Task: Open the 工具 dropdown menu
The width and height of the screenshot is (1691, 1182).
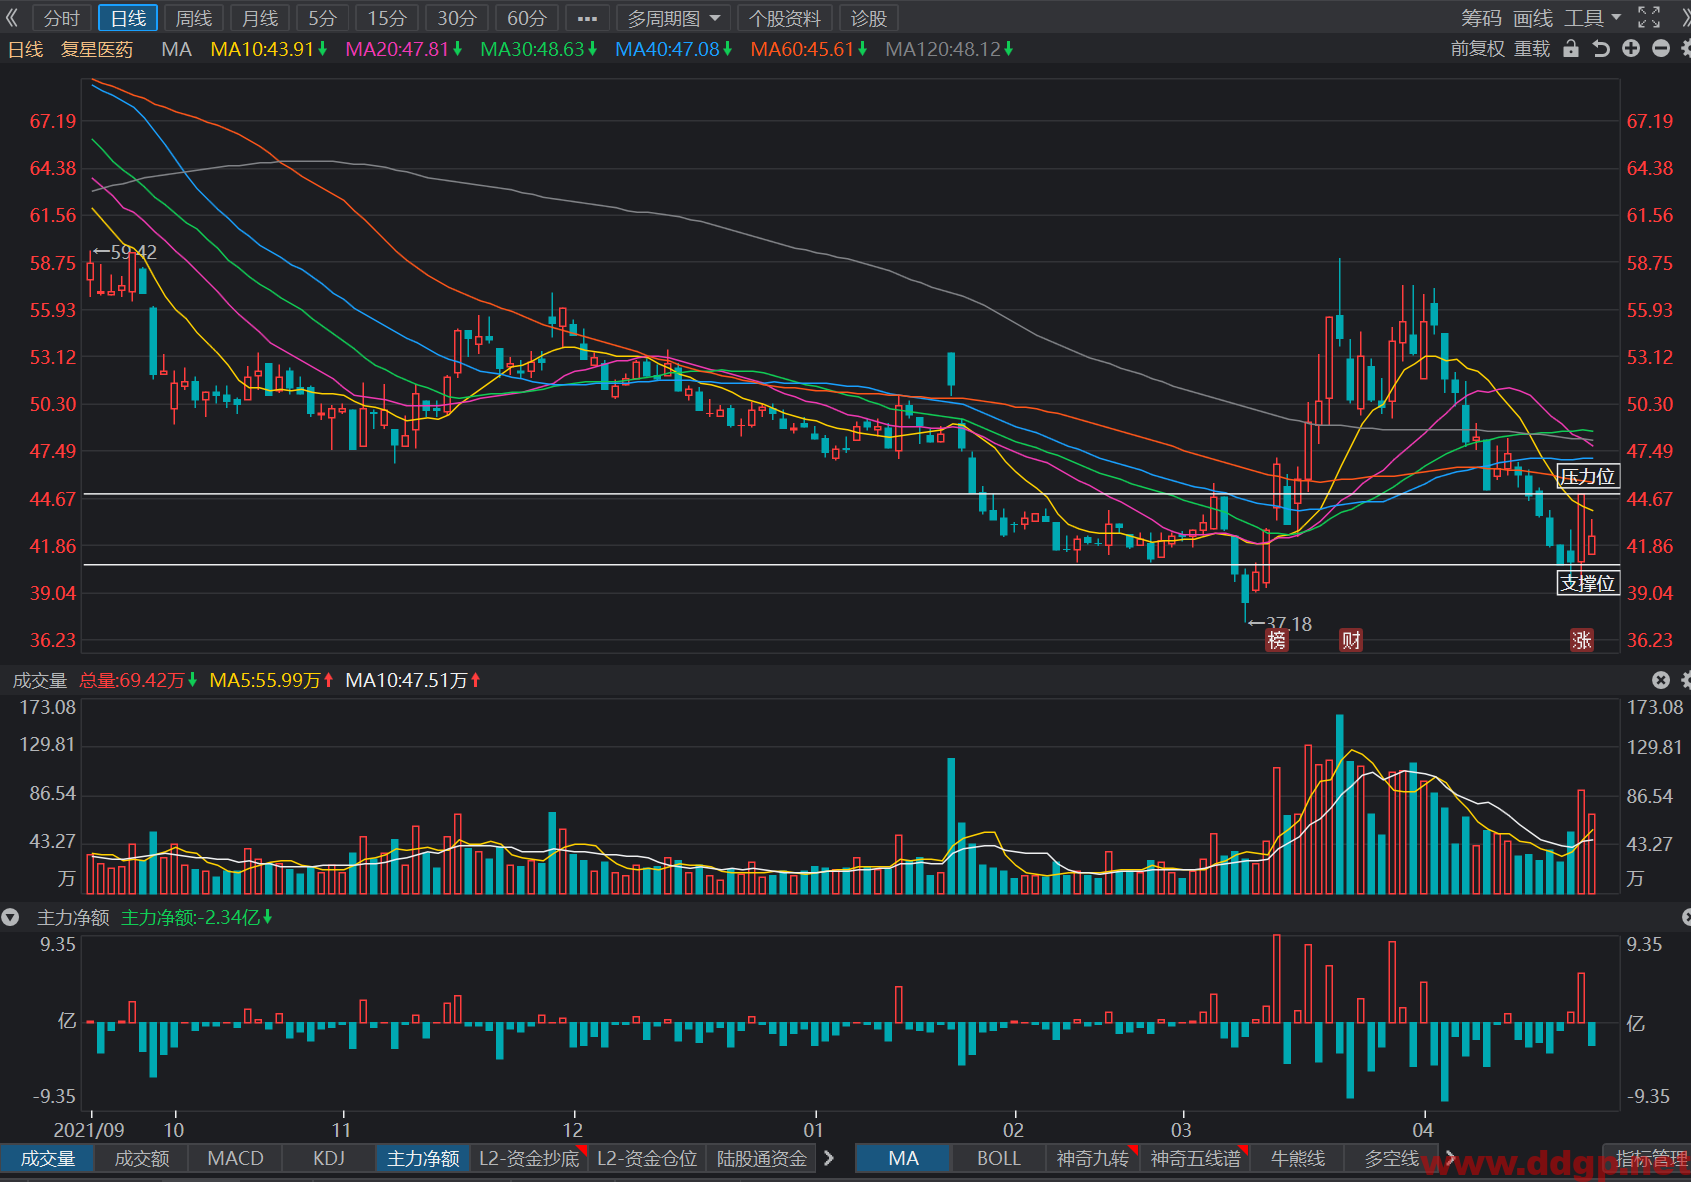Action: click(x=1592, y=18)
